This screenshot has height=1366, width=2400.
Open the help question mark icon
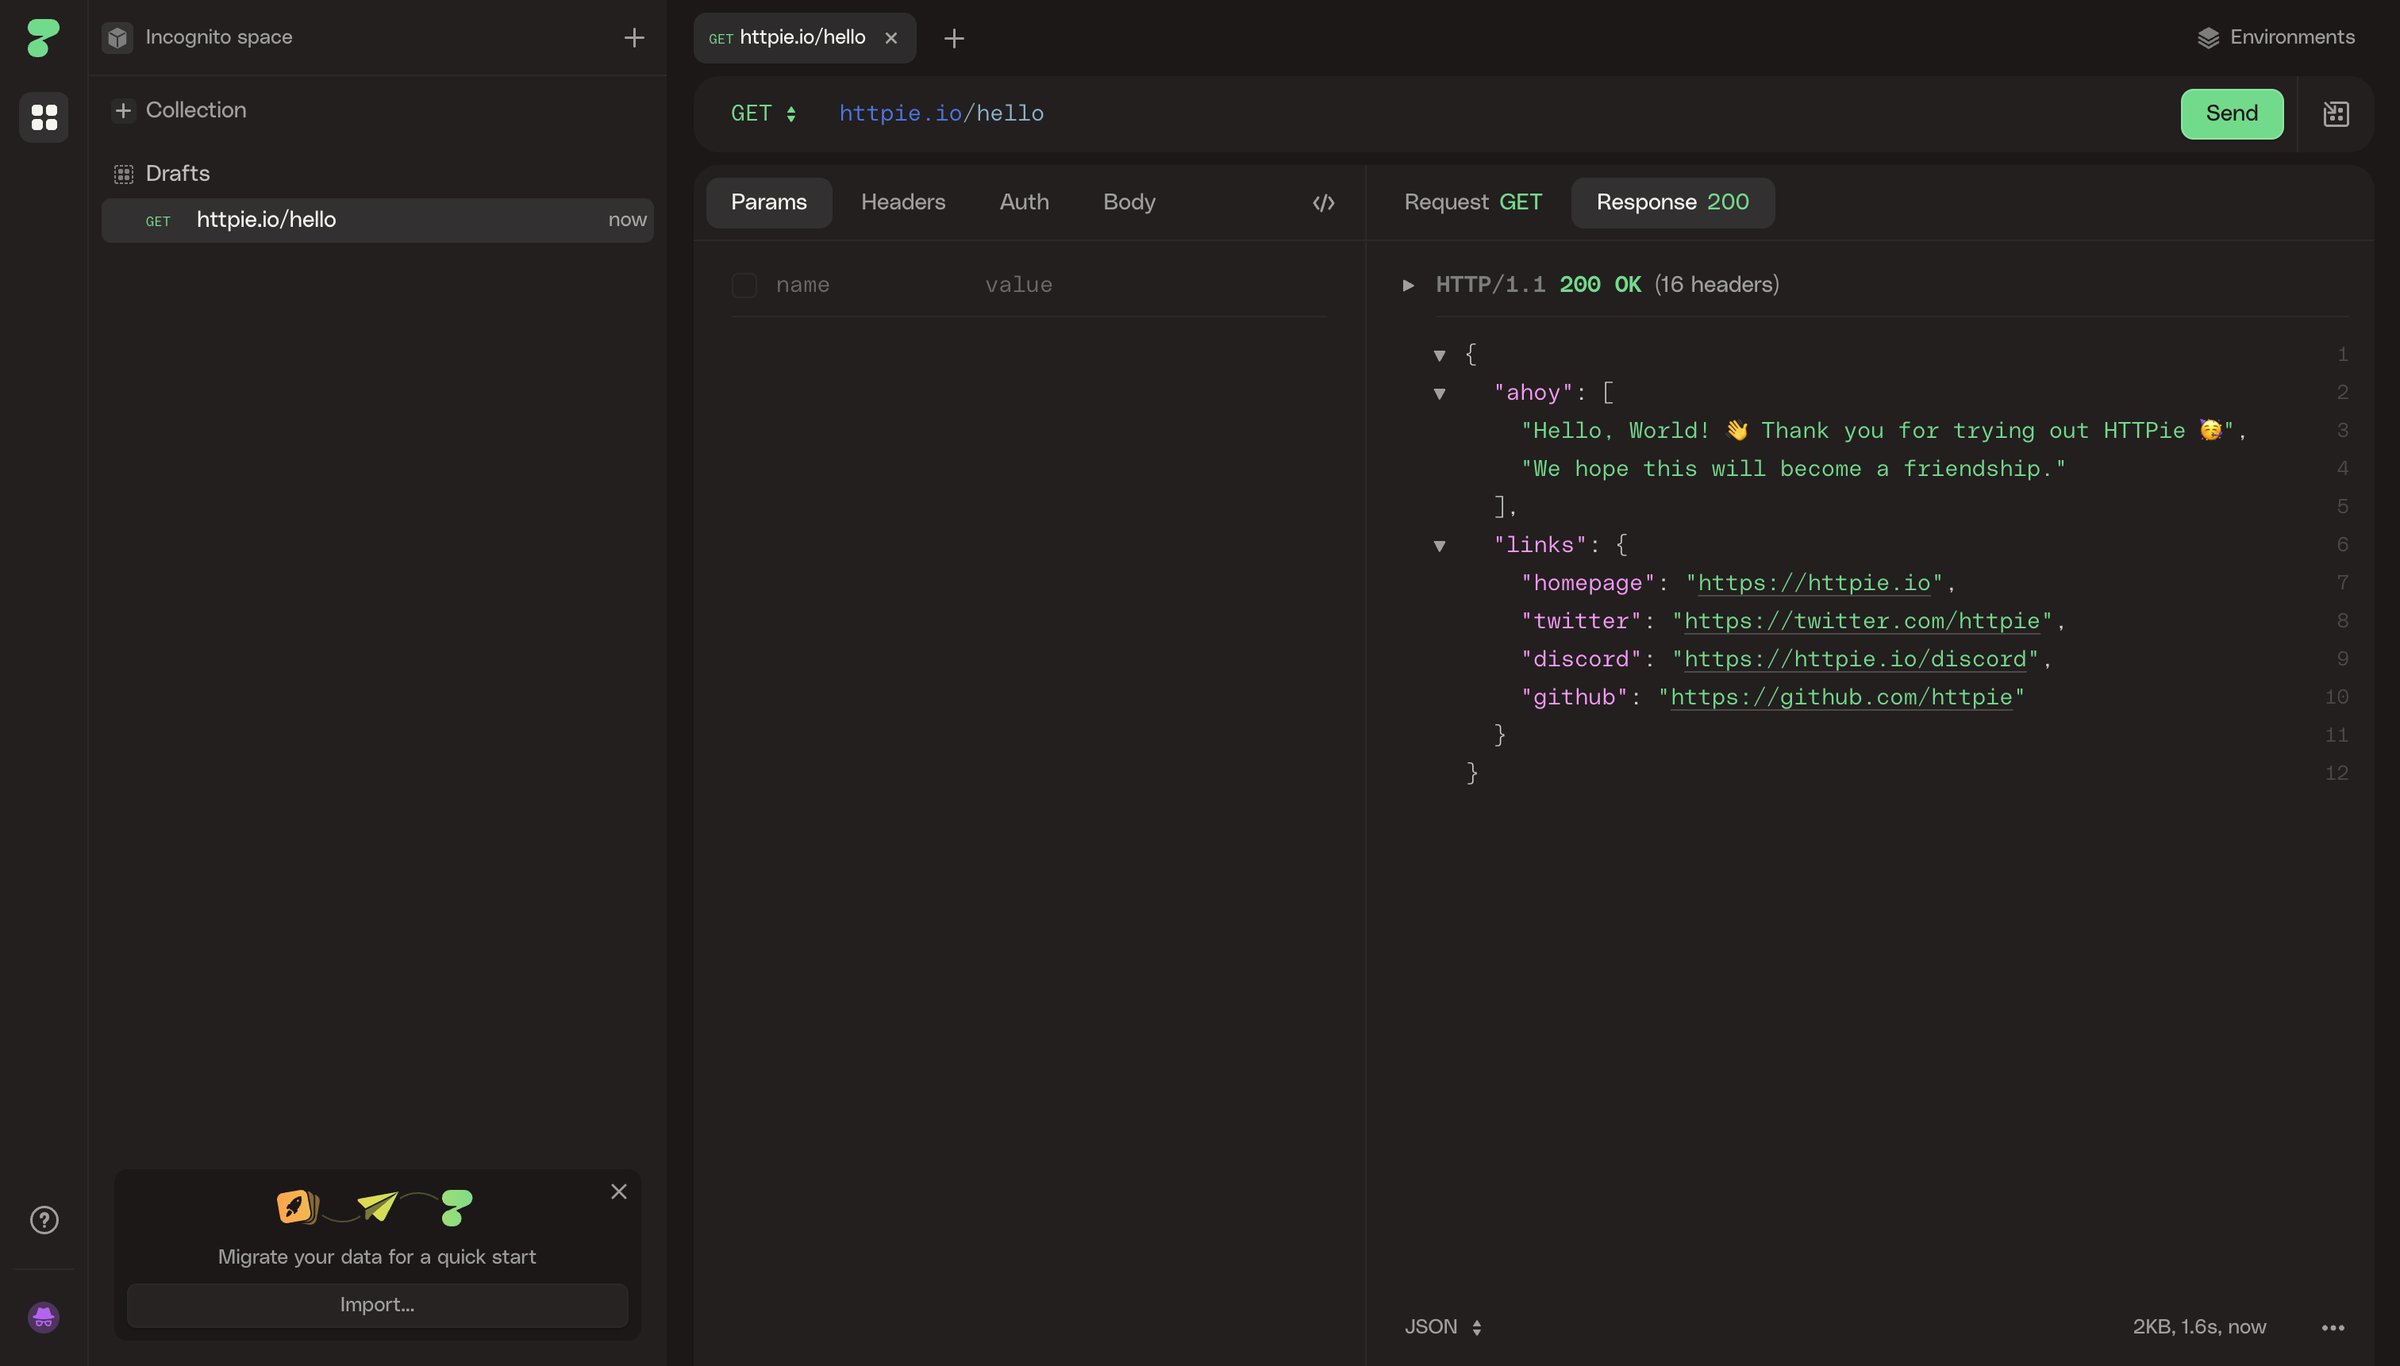44,1220
